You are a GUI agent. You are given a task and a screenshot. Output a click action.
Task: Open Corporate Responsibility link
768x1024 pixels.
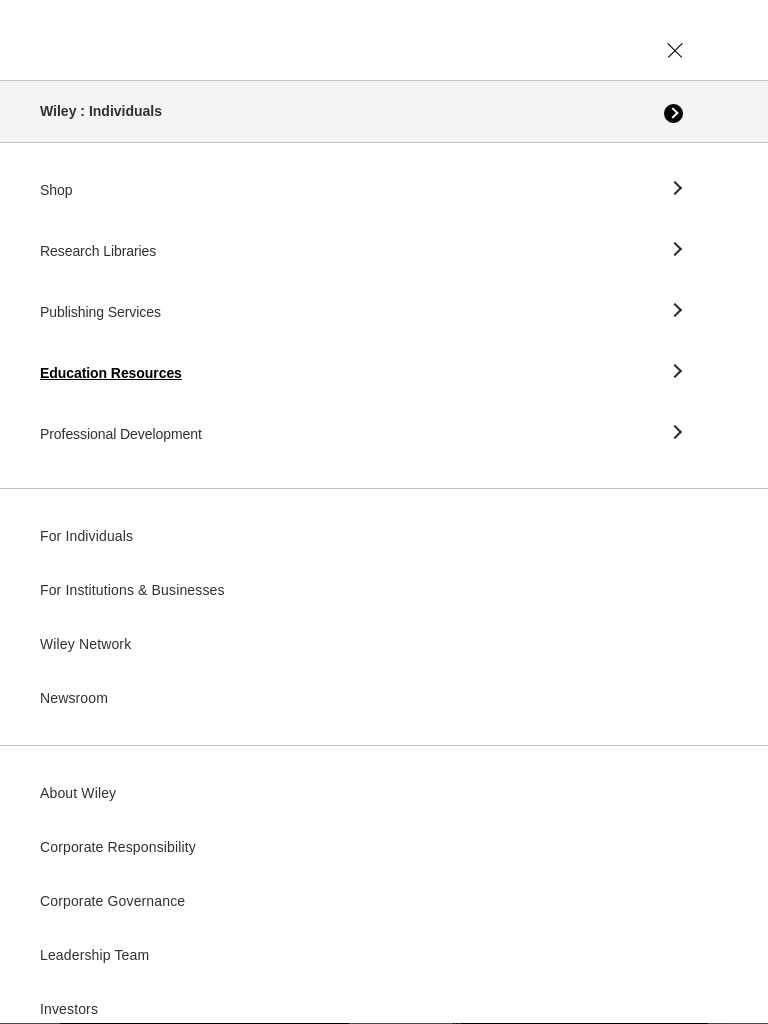tap(118, 848)
